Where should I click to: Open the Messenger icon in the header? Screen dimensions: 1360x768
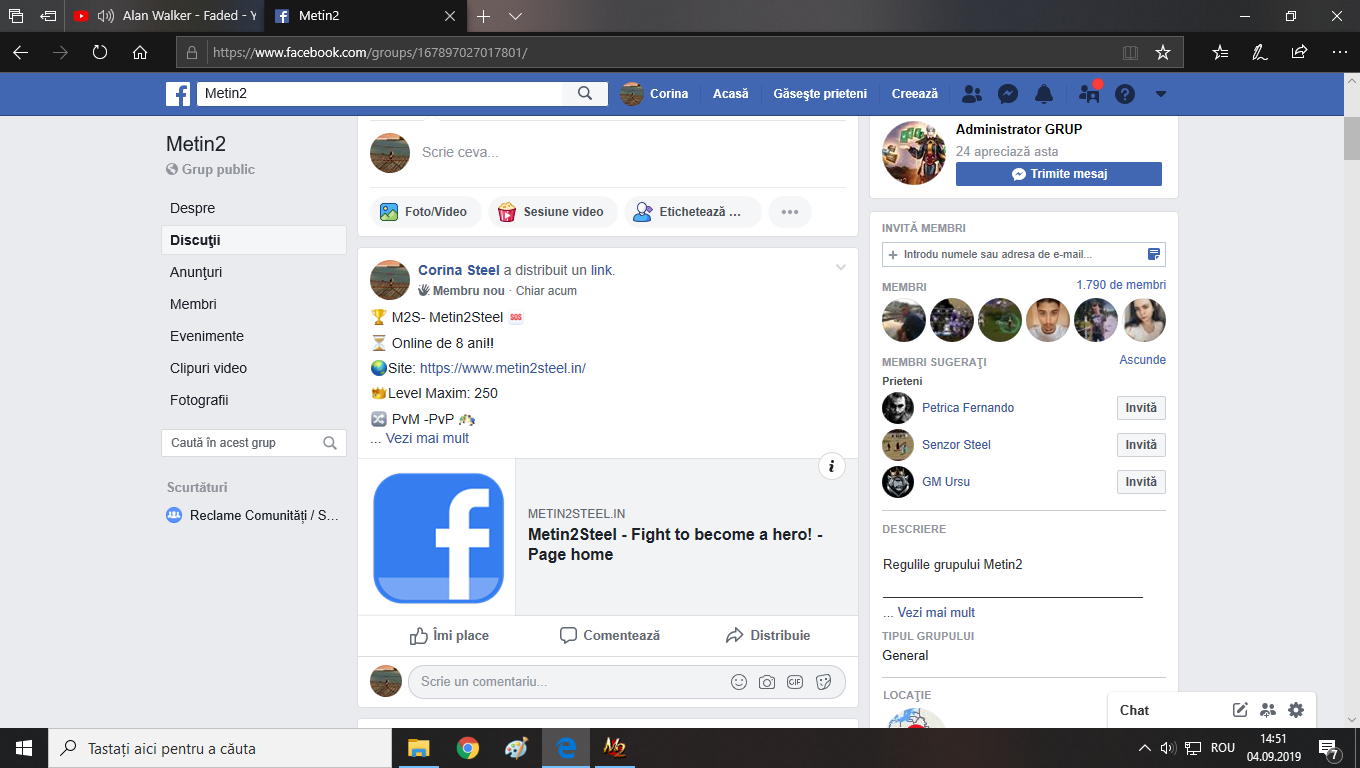[1008, 94]
